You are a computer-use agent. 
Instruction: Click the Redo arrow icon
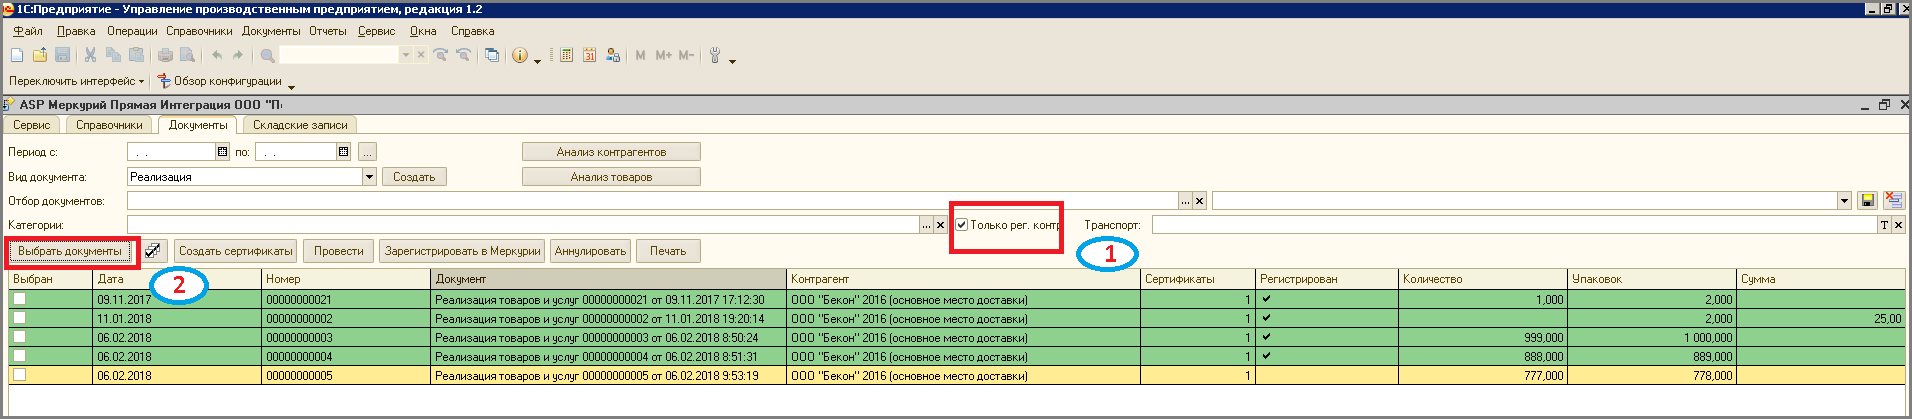(238, 55)
